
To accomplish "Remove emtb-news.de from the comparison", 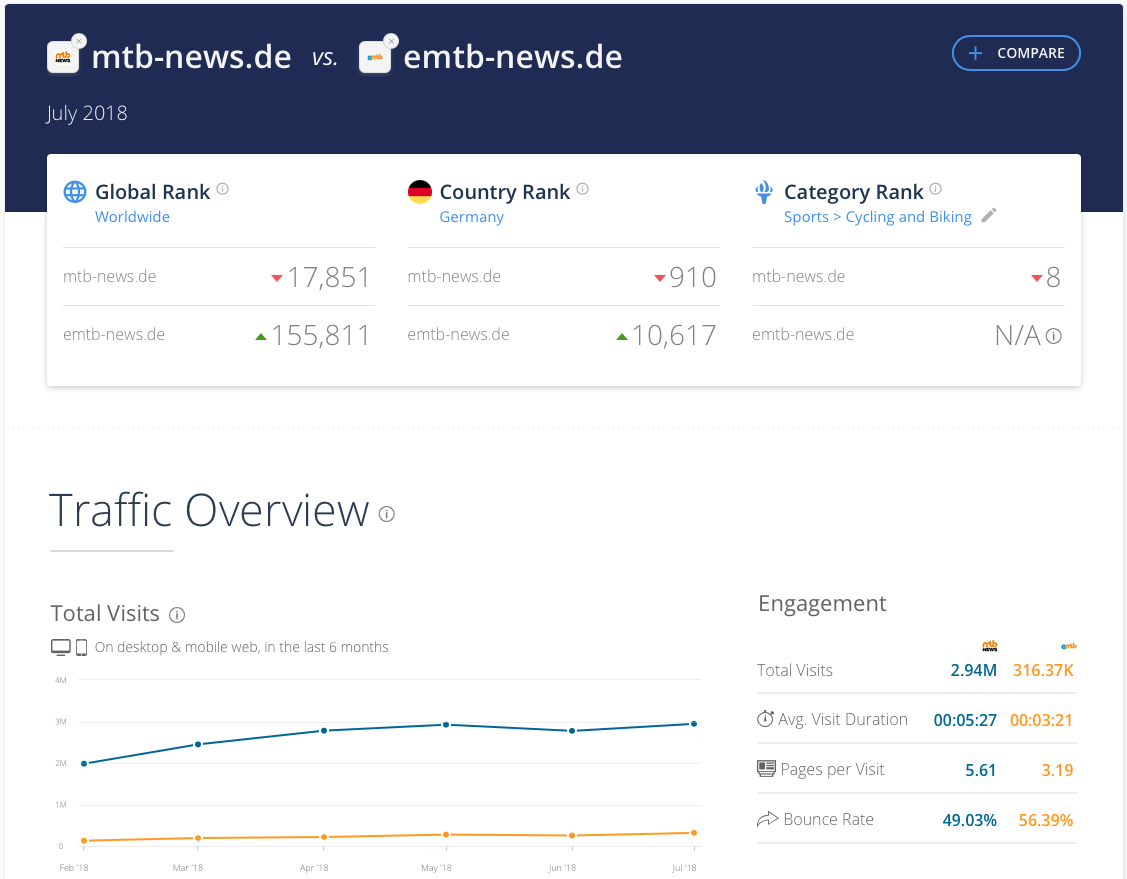I will tap(391, 41).
